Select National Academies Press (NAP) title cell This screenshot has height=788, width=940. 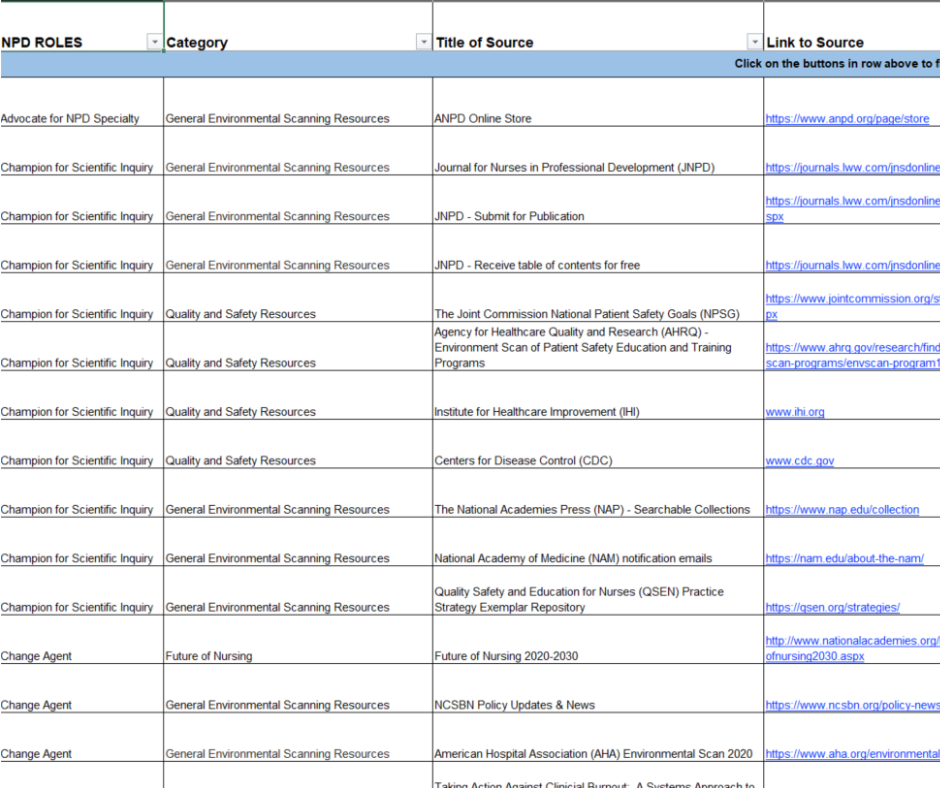coord(598,493)
